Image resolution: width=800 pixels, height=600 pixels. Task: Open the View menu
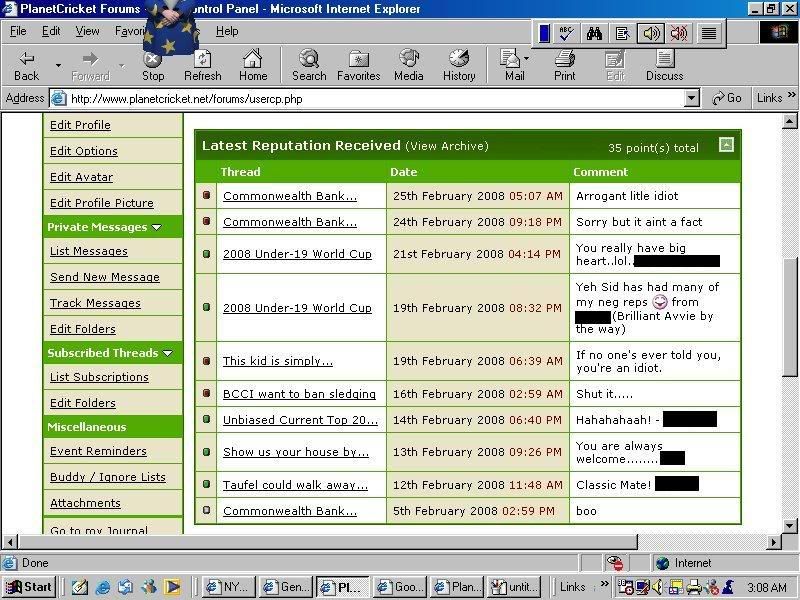coord(87,31)
